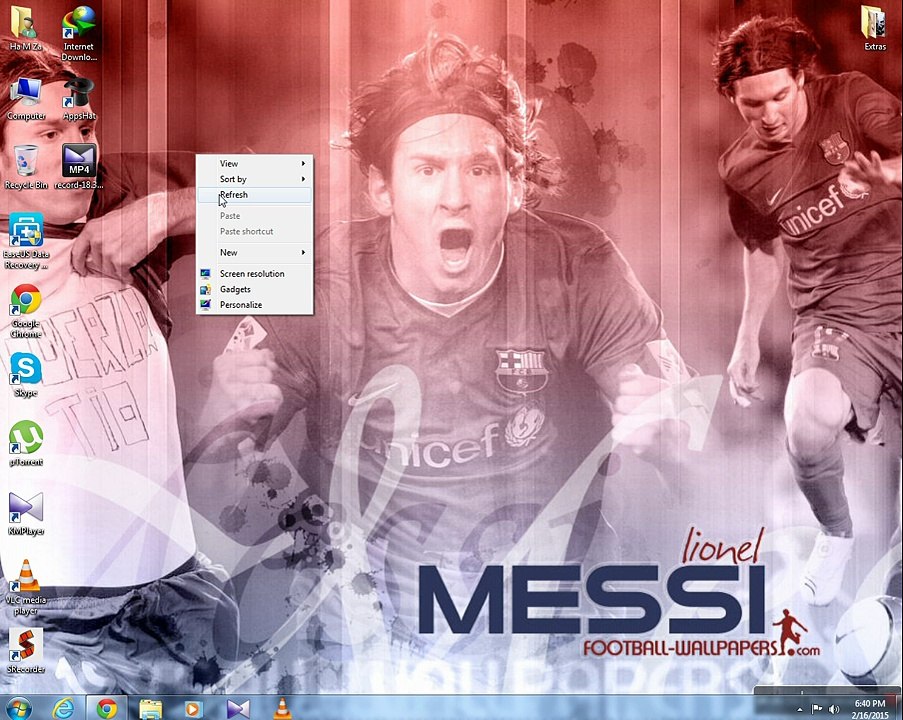Open the Extras folder on desktop
The height and width of the screenshot is (720, 903).
[875, 28]
